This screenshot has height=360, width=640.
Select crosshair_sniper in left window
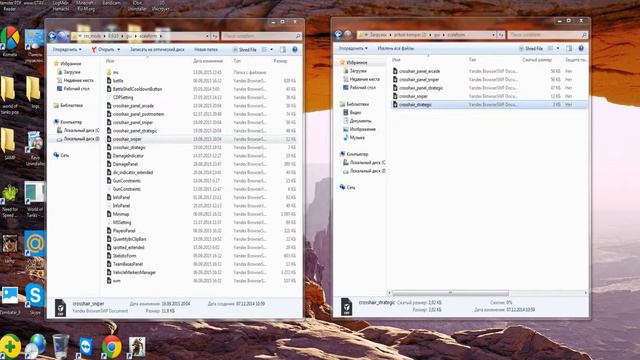point(127,139)
